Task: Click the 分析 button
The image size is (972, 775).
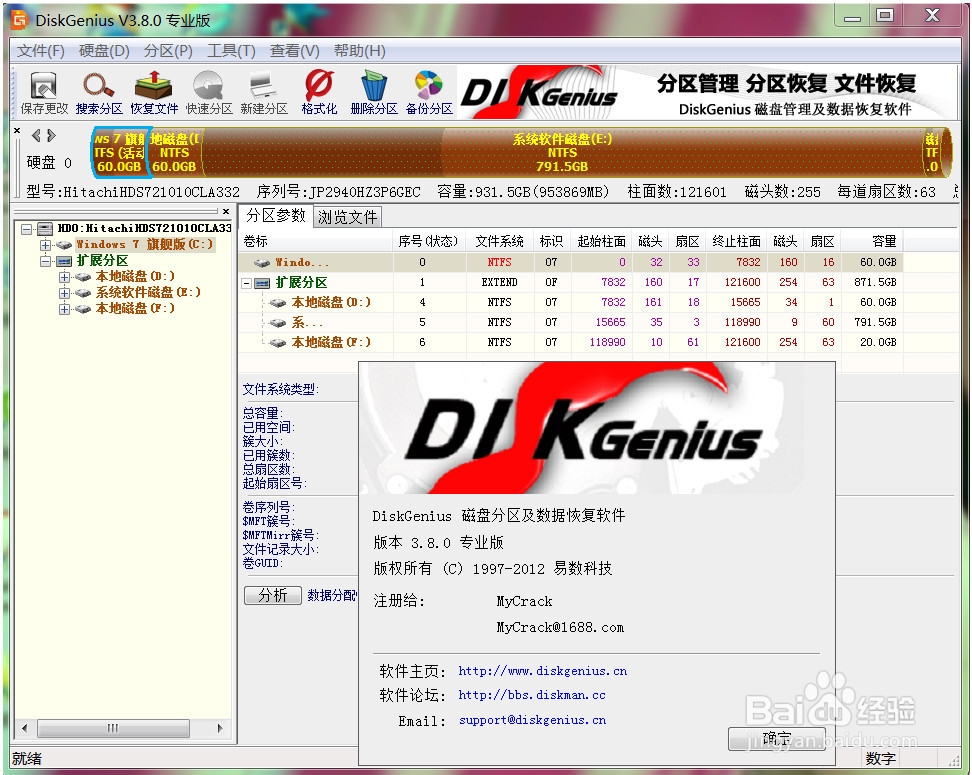Action: 273,595
